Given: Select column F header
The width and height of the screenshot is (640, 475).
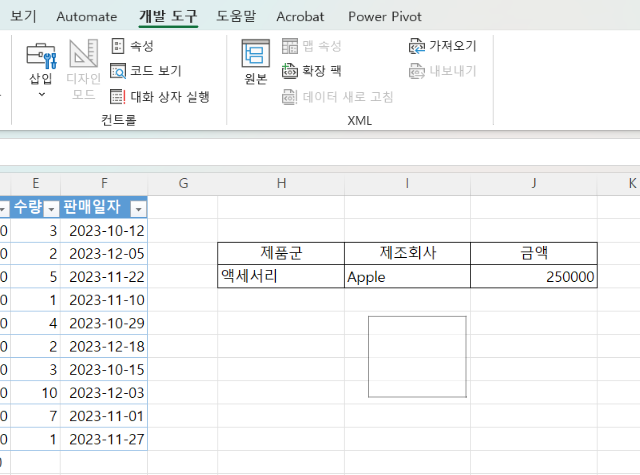Looking at the screenshot, I should pyautogui.click(x=104, y=184).
